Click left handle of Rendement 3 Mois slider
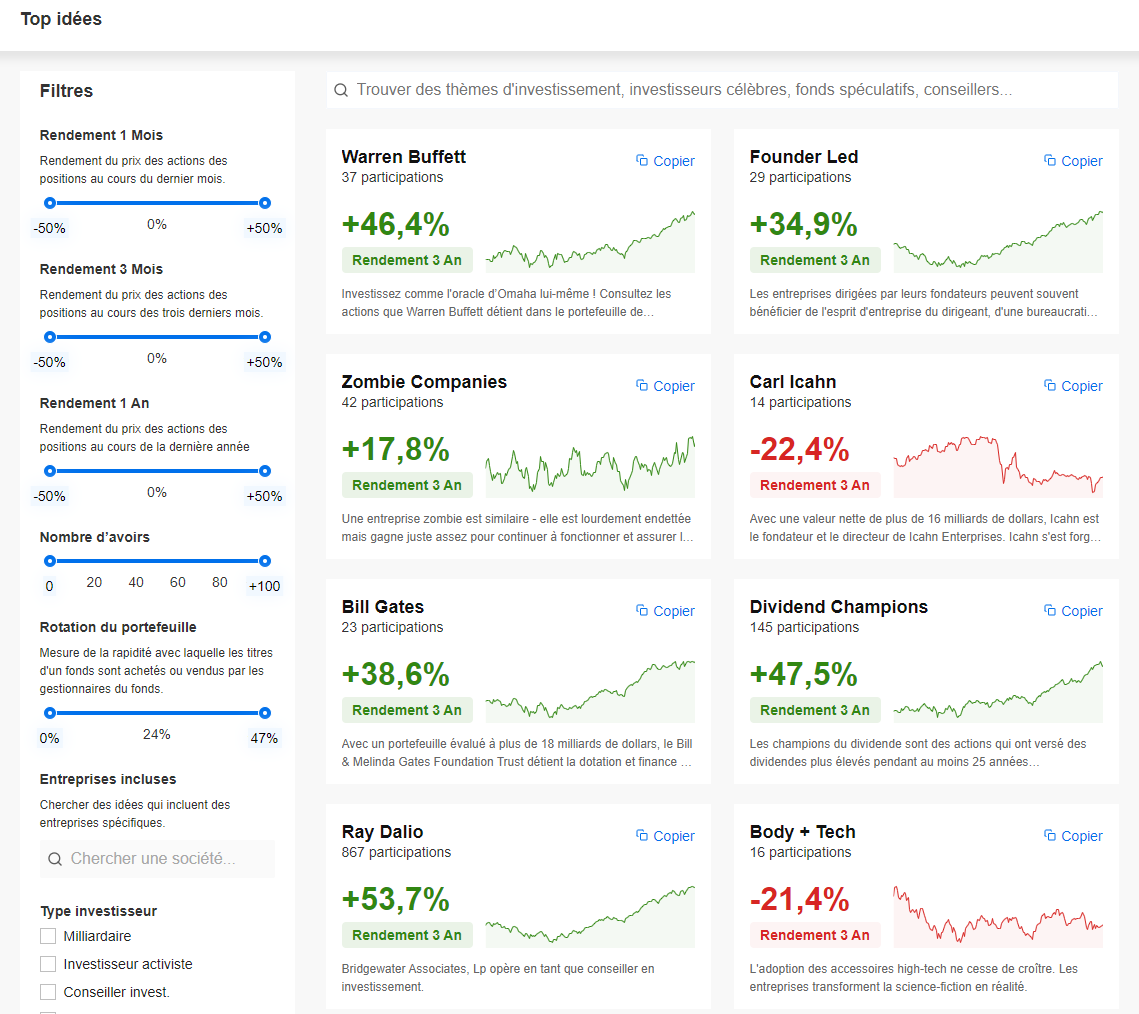The width and height of the screenshot is (1139, 1014). tap(49, 337)
